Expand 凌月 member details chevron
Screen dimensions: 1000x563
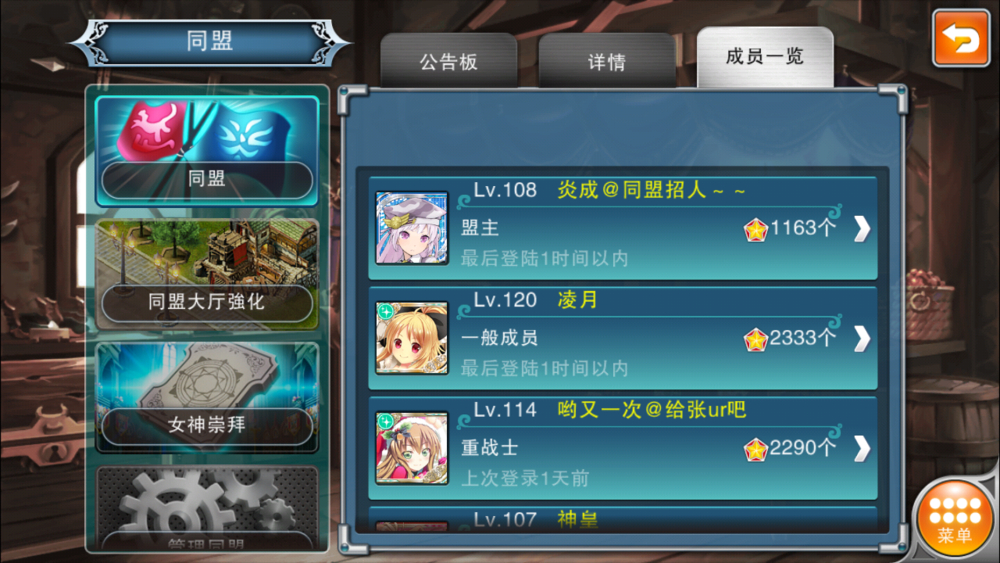(x=862, y=339)
